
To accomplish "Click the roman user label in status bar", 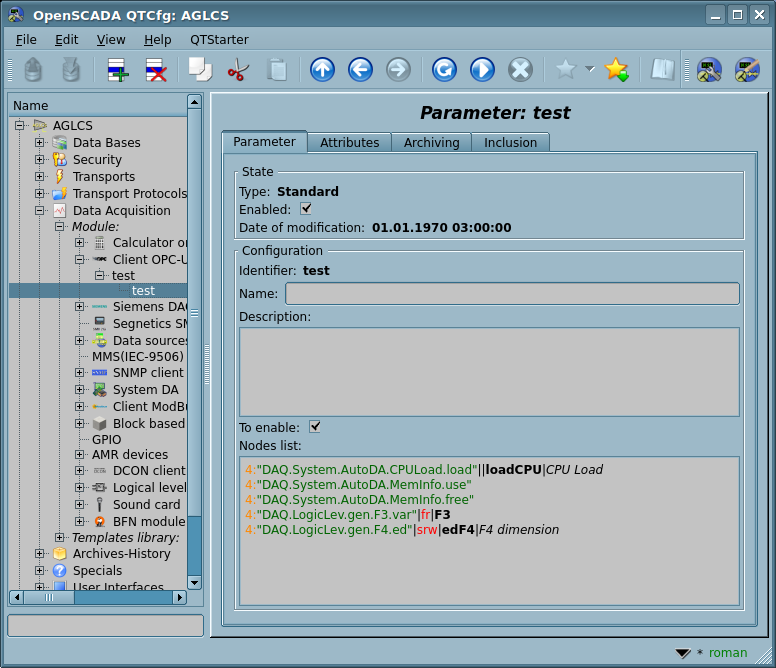I will [x=728, y=653].
